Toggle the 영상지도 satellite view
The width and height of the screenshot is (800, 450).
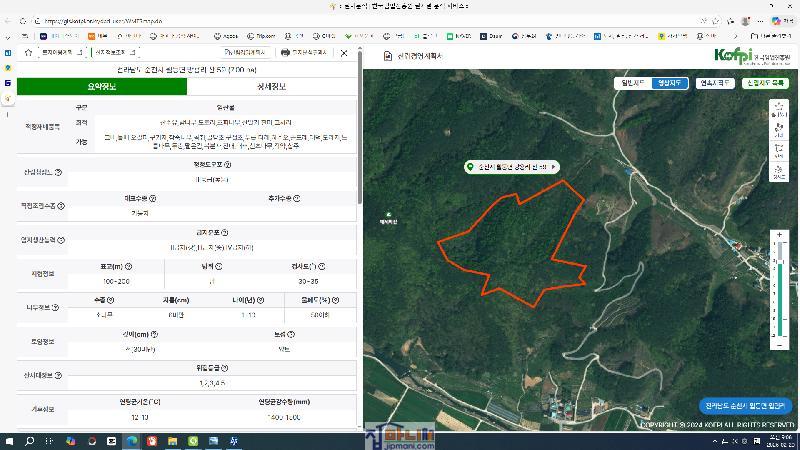(668, 83)
